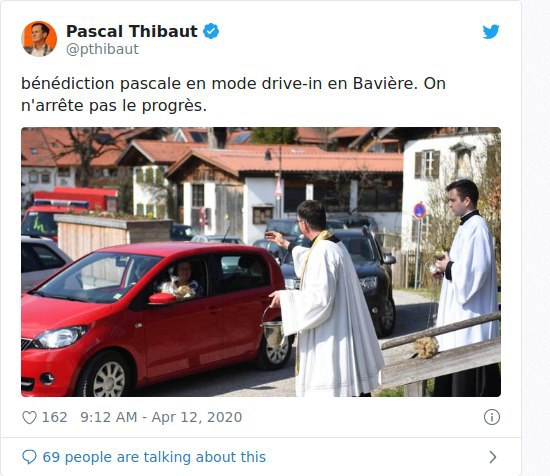Click the words 'n'arrête pas le progrès'
Image resolution: width=550 pixels, height=476 pixels.
point(112,106)
